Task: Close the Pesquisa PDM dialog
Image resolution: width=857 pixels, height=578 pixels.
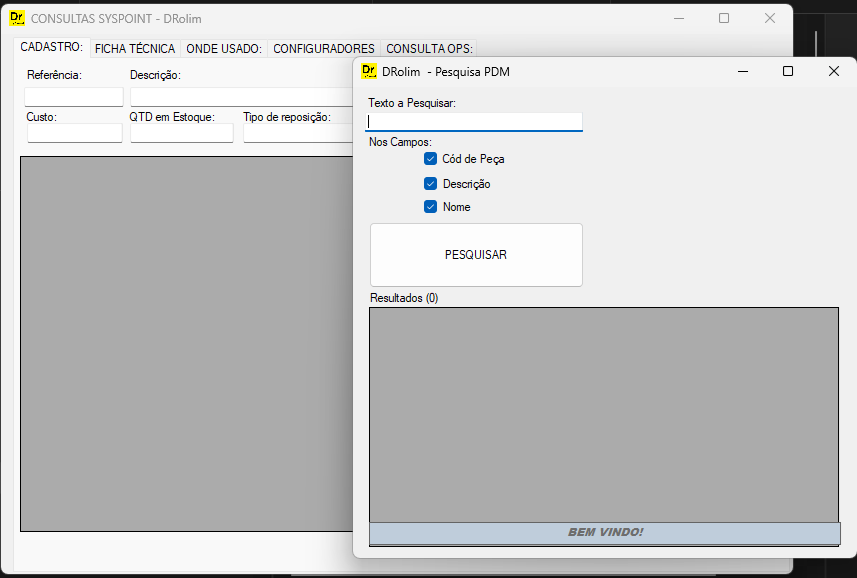Action: point(833,71)
